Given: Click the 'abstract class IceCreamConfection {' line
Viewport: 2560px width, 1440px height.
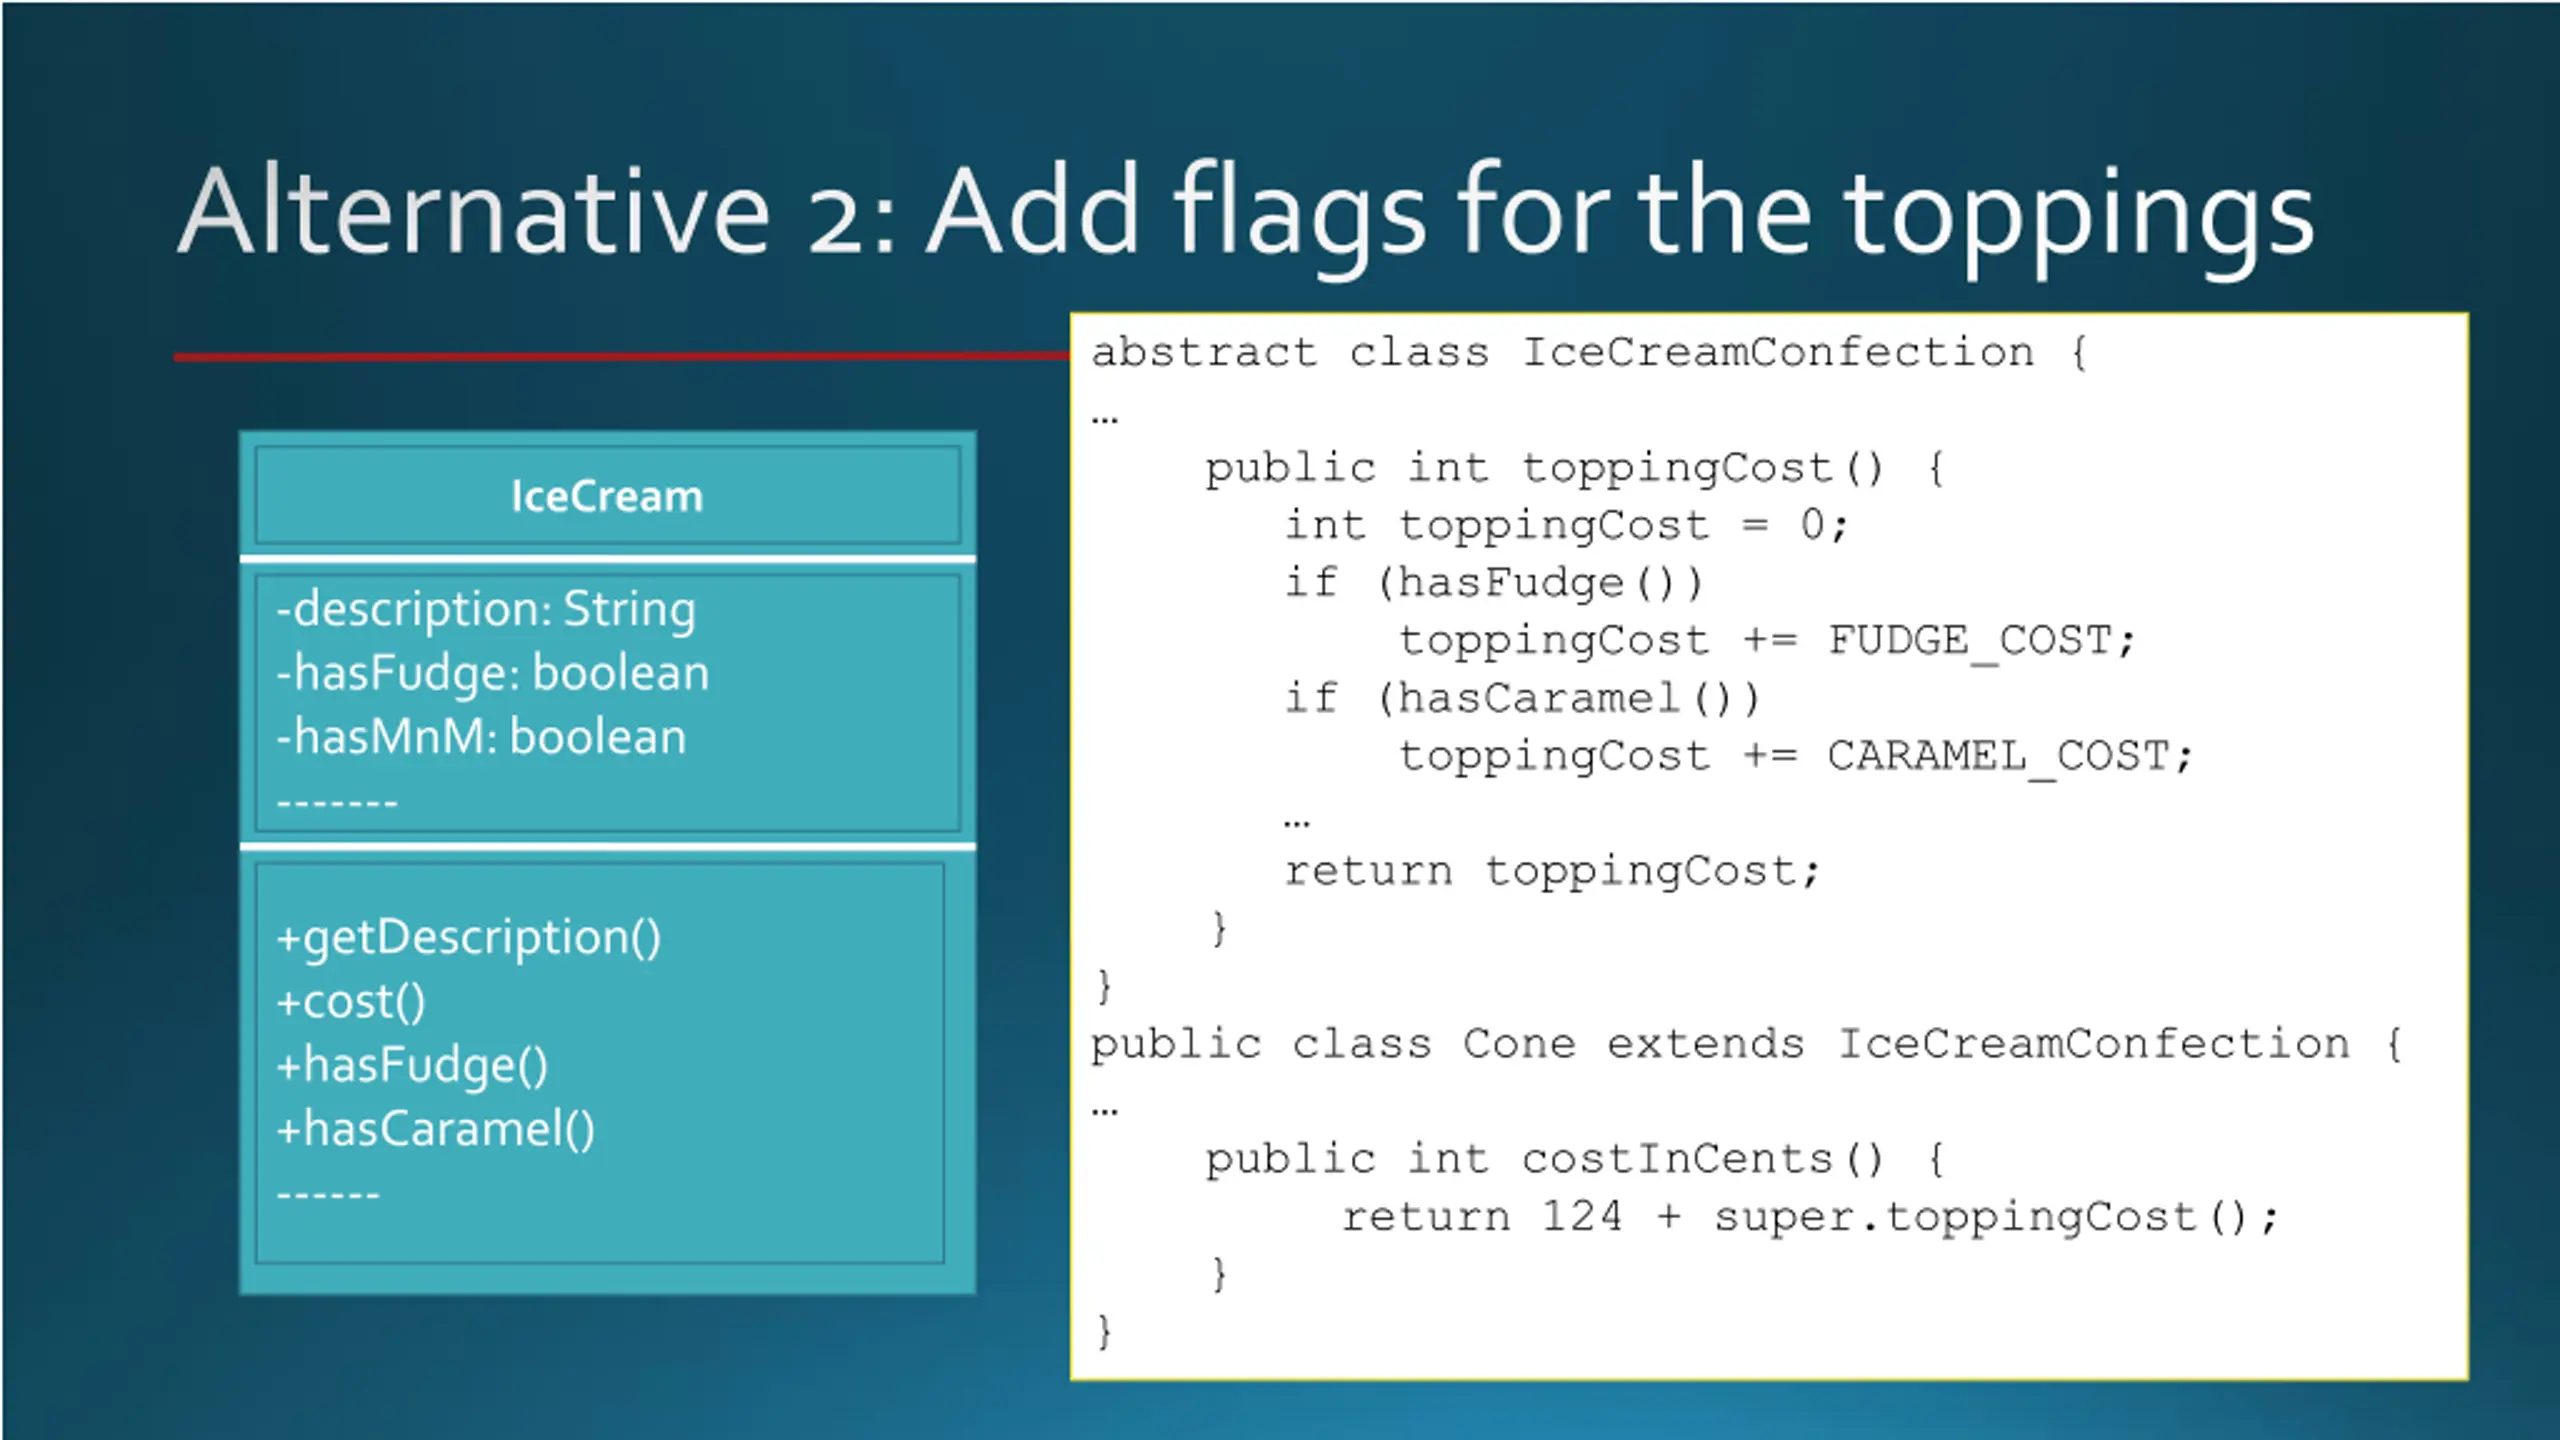Looking at the screenshot, I should pos(1590,354).
